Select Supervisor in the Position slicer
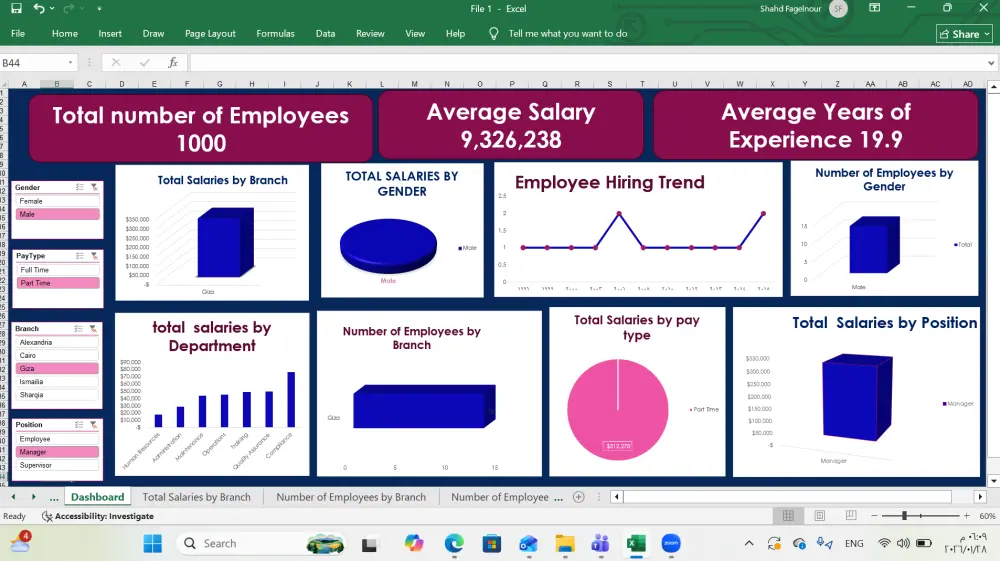 57,465
